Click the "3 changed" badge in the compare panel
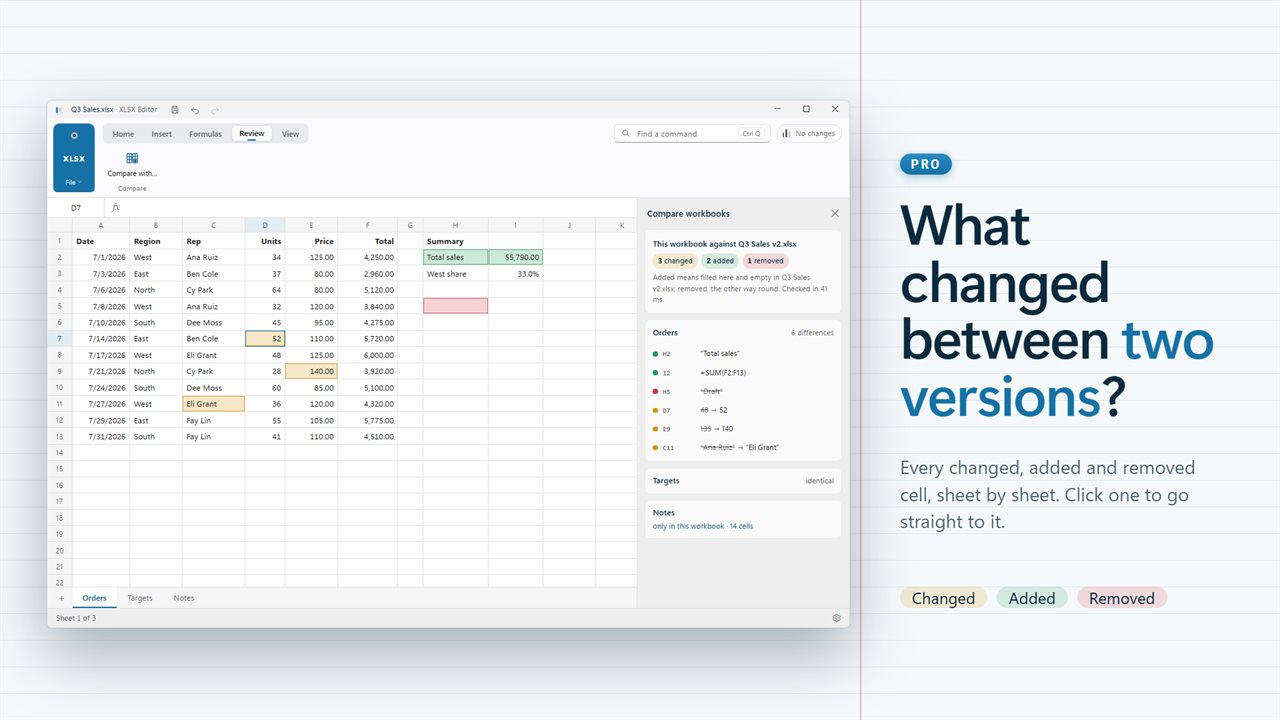Image resolution: width=1280 pixels, height=720 pixels. (x=675, y=261)
